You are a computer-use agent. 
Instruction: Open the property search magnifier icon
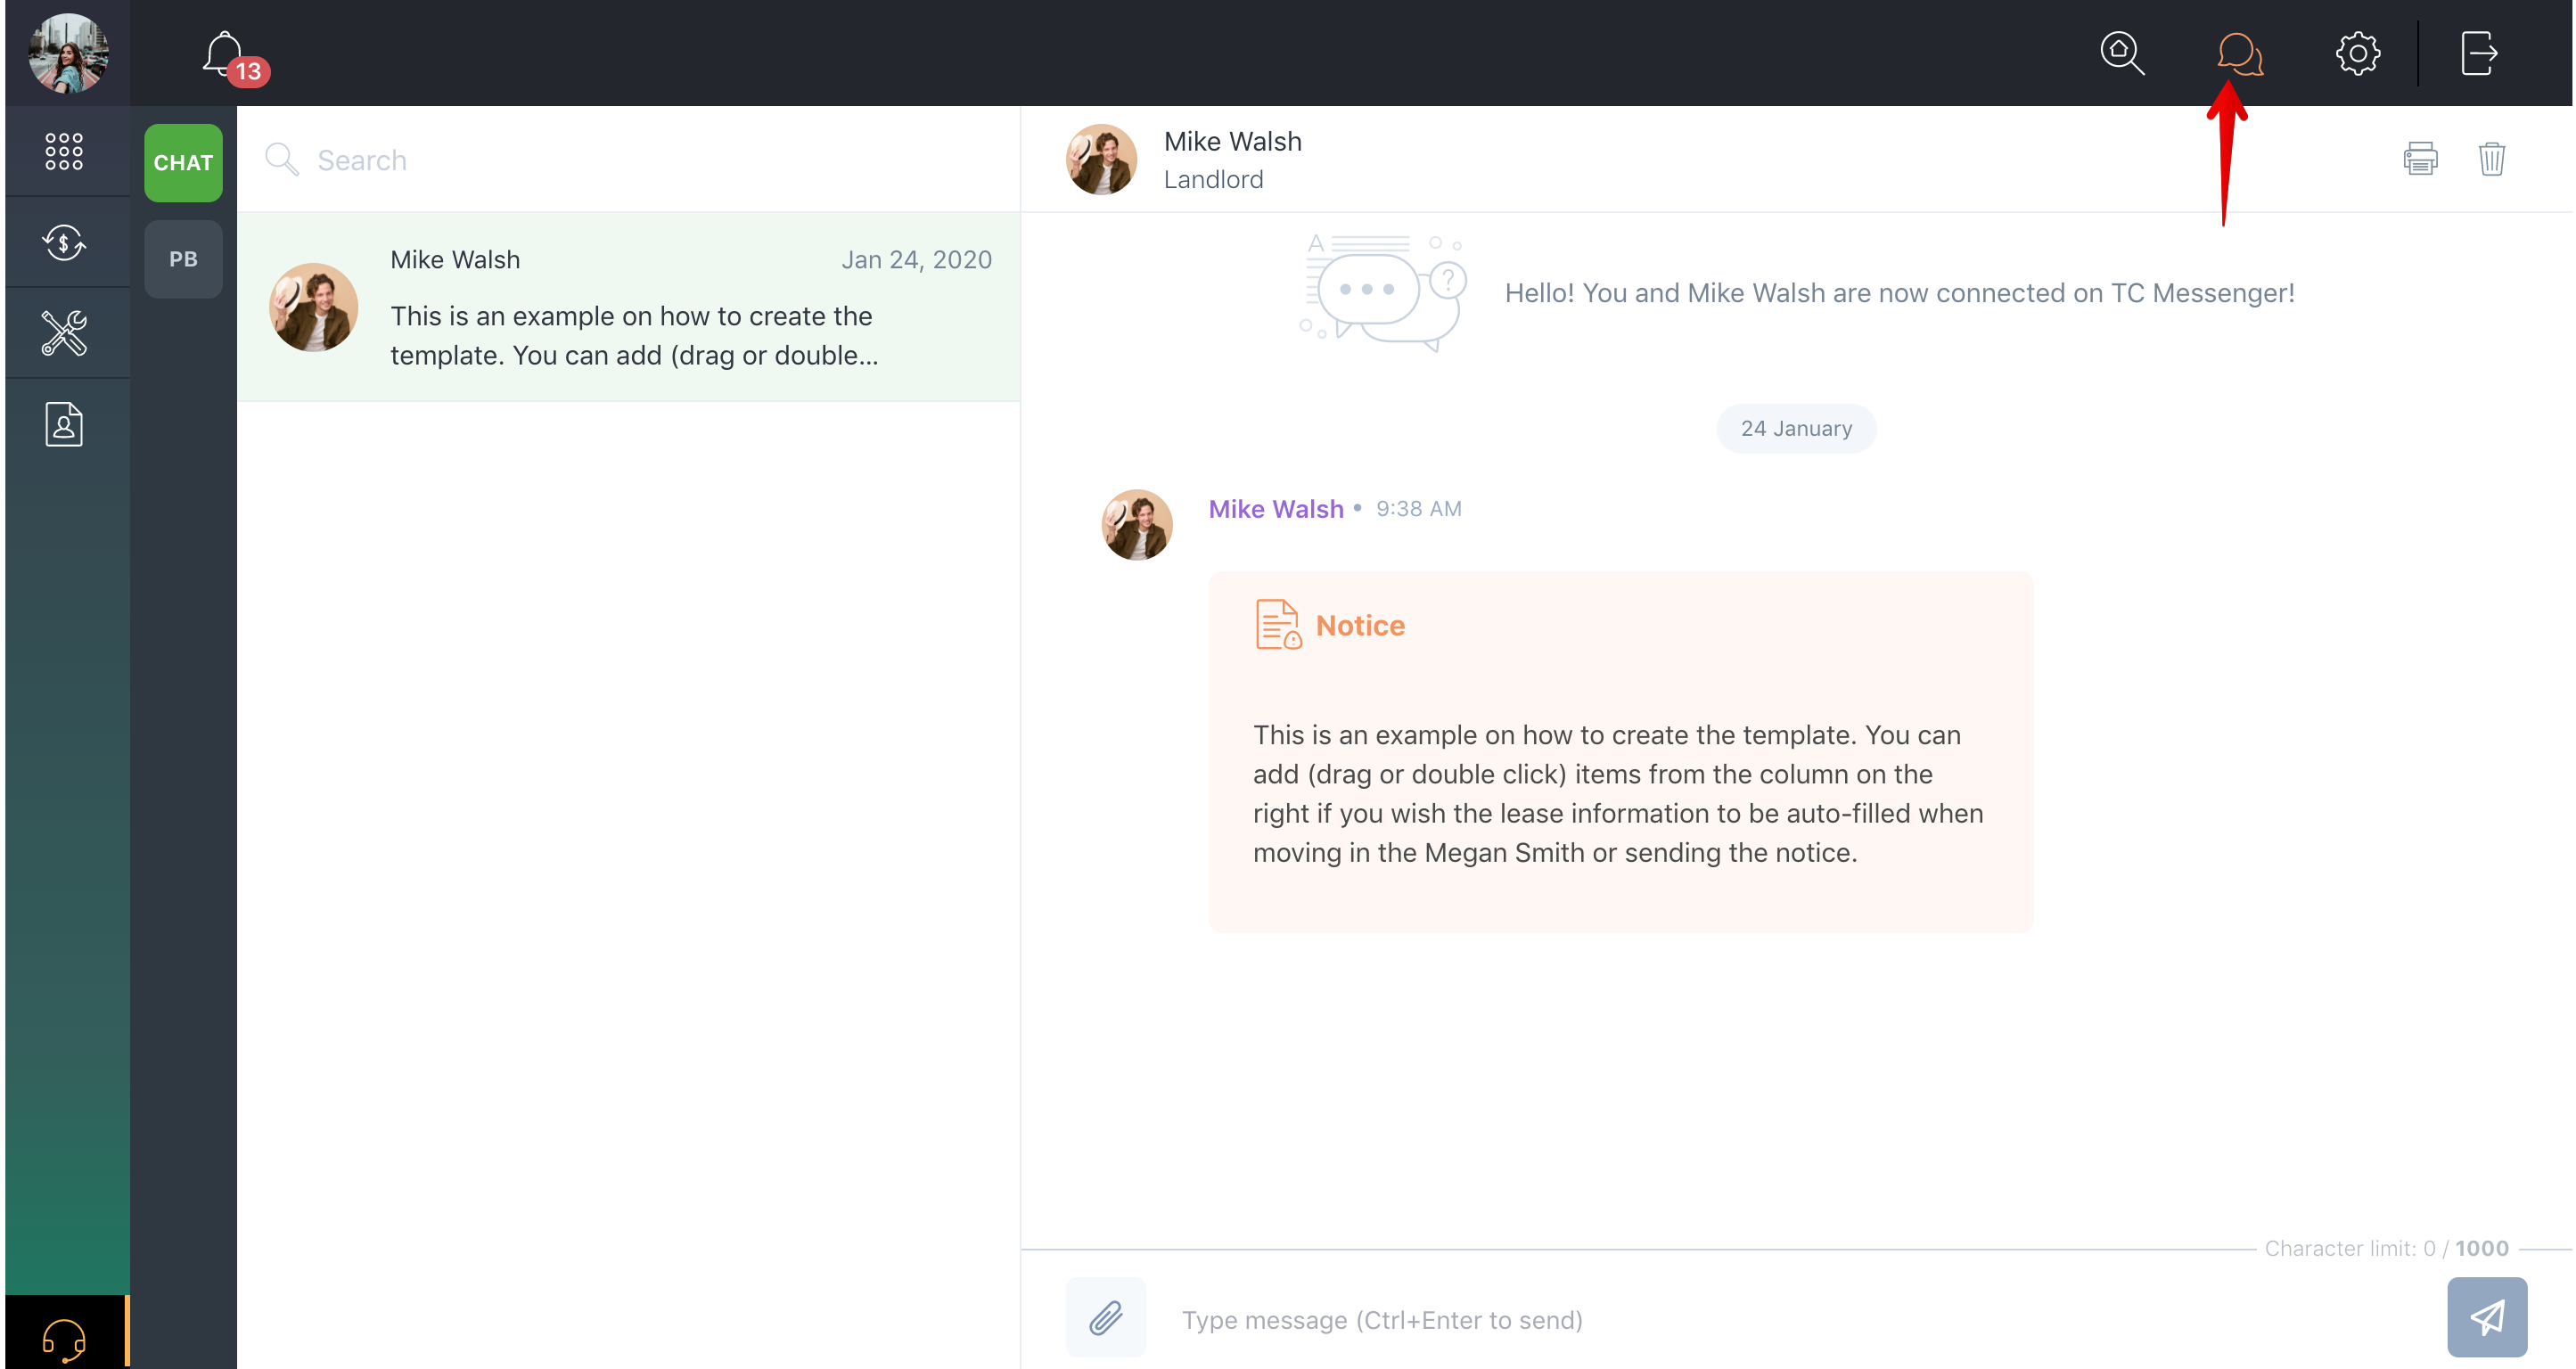(2122, 53)
